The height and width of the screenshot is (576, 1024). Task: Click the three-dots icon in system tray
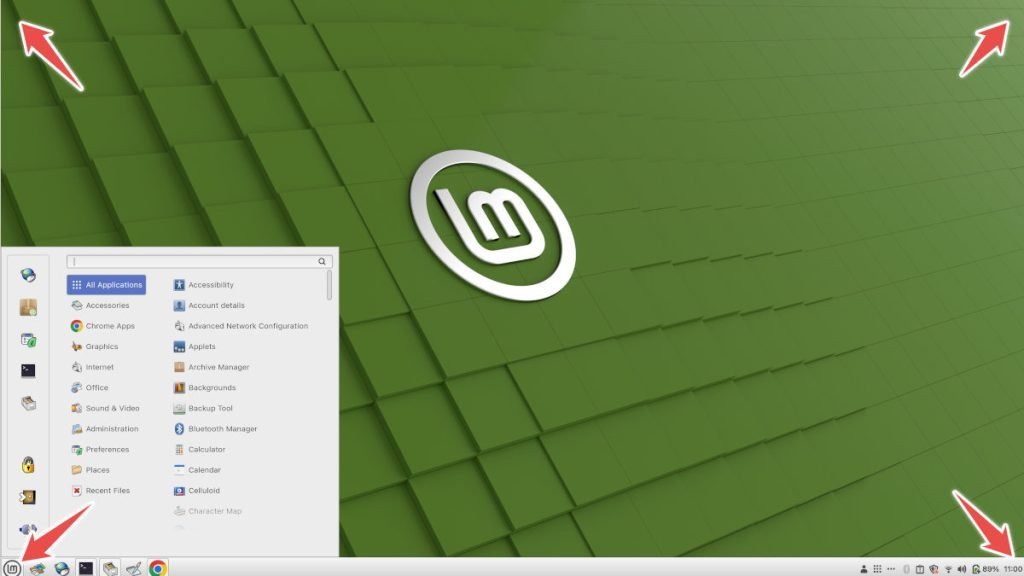click(891, 569)
